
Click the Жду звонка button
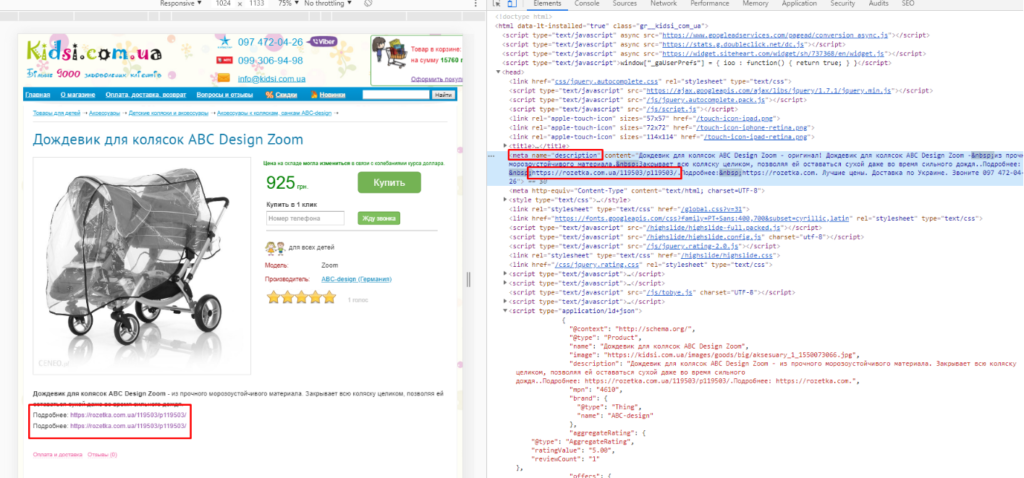[379, 217]
